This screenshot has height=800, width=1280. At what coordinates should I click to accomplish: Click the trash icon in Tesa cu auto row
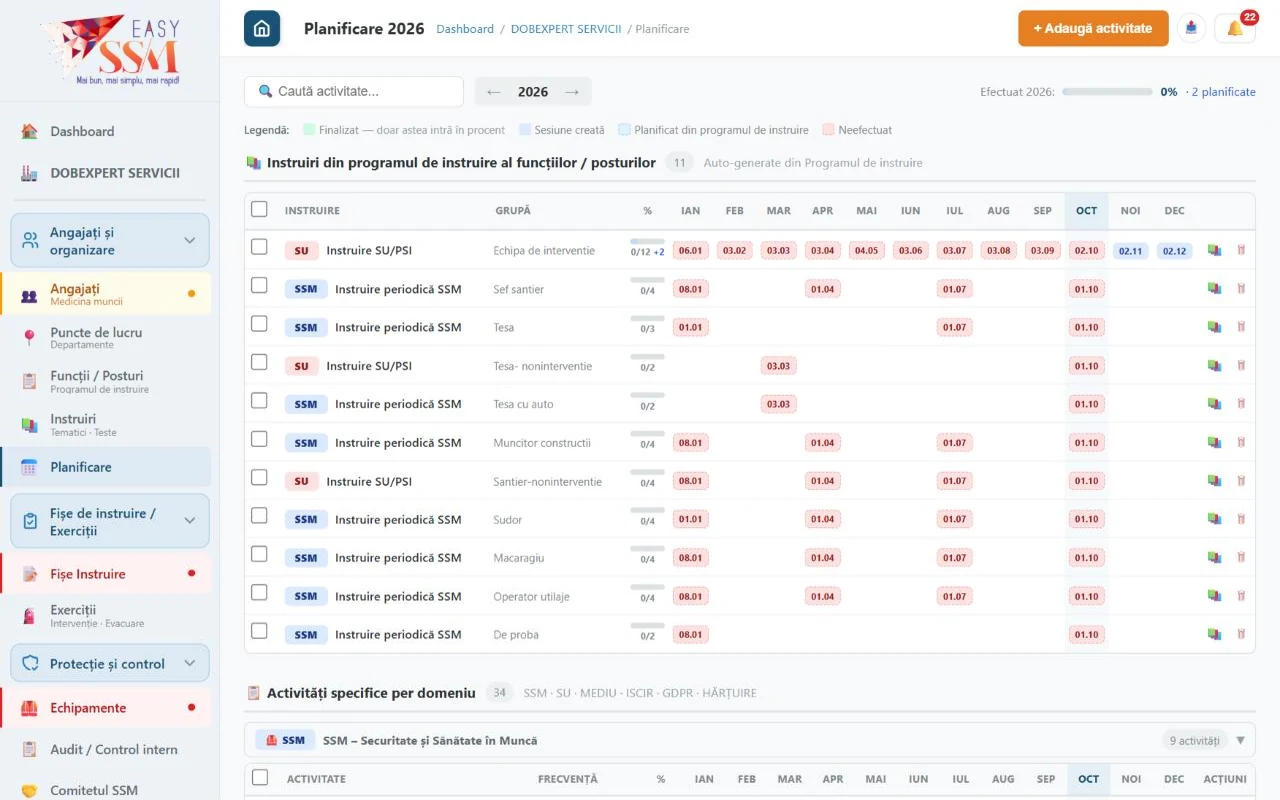(1241, 404)
